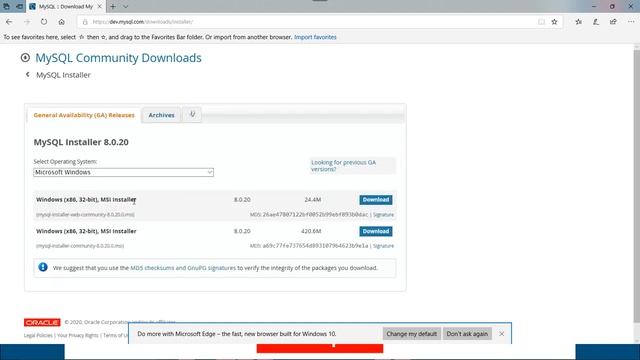Open Legal Policies footer link
The width and height of the screenshot is (640, 360).
38,336
